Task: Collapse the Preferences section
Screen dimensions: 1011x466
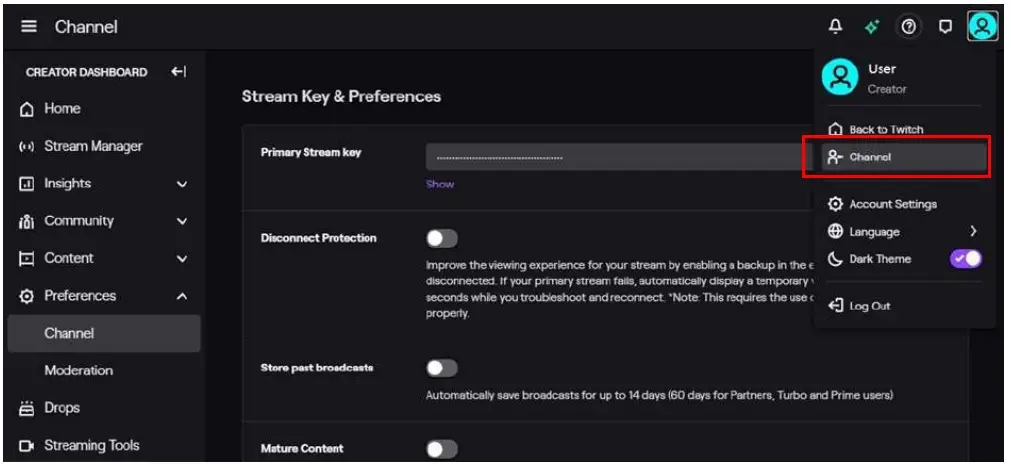Action: 182,296
